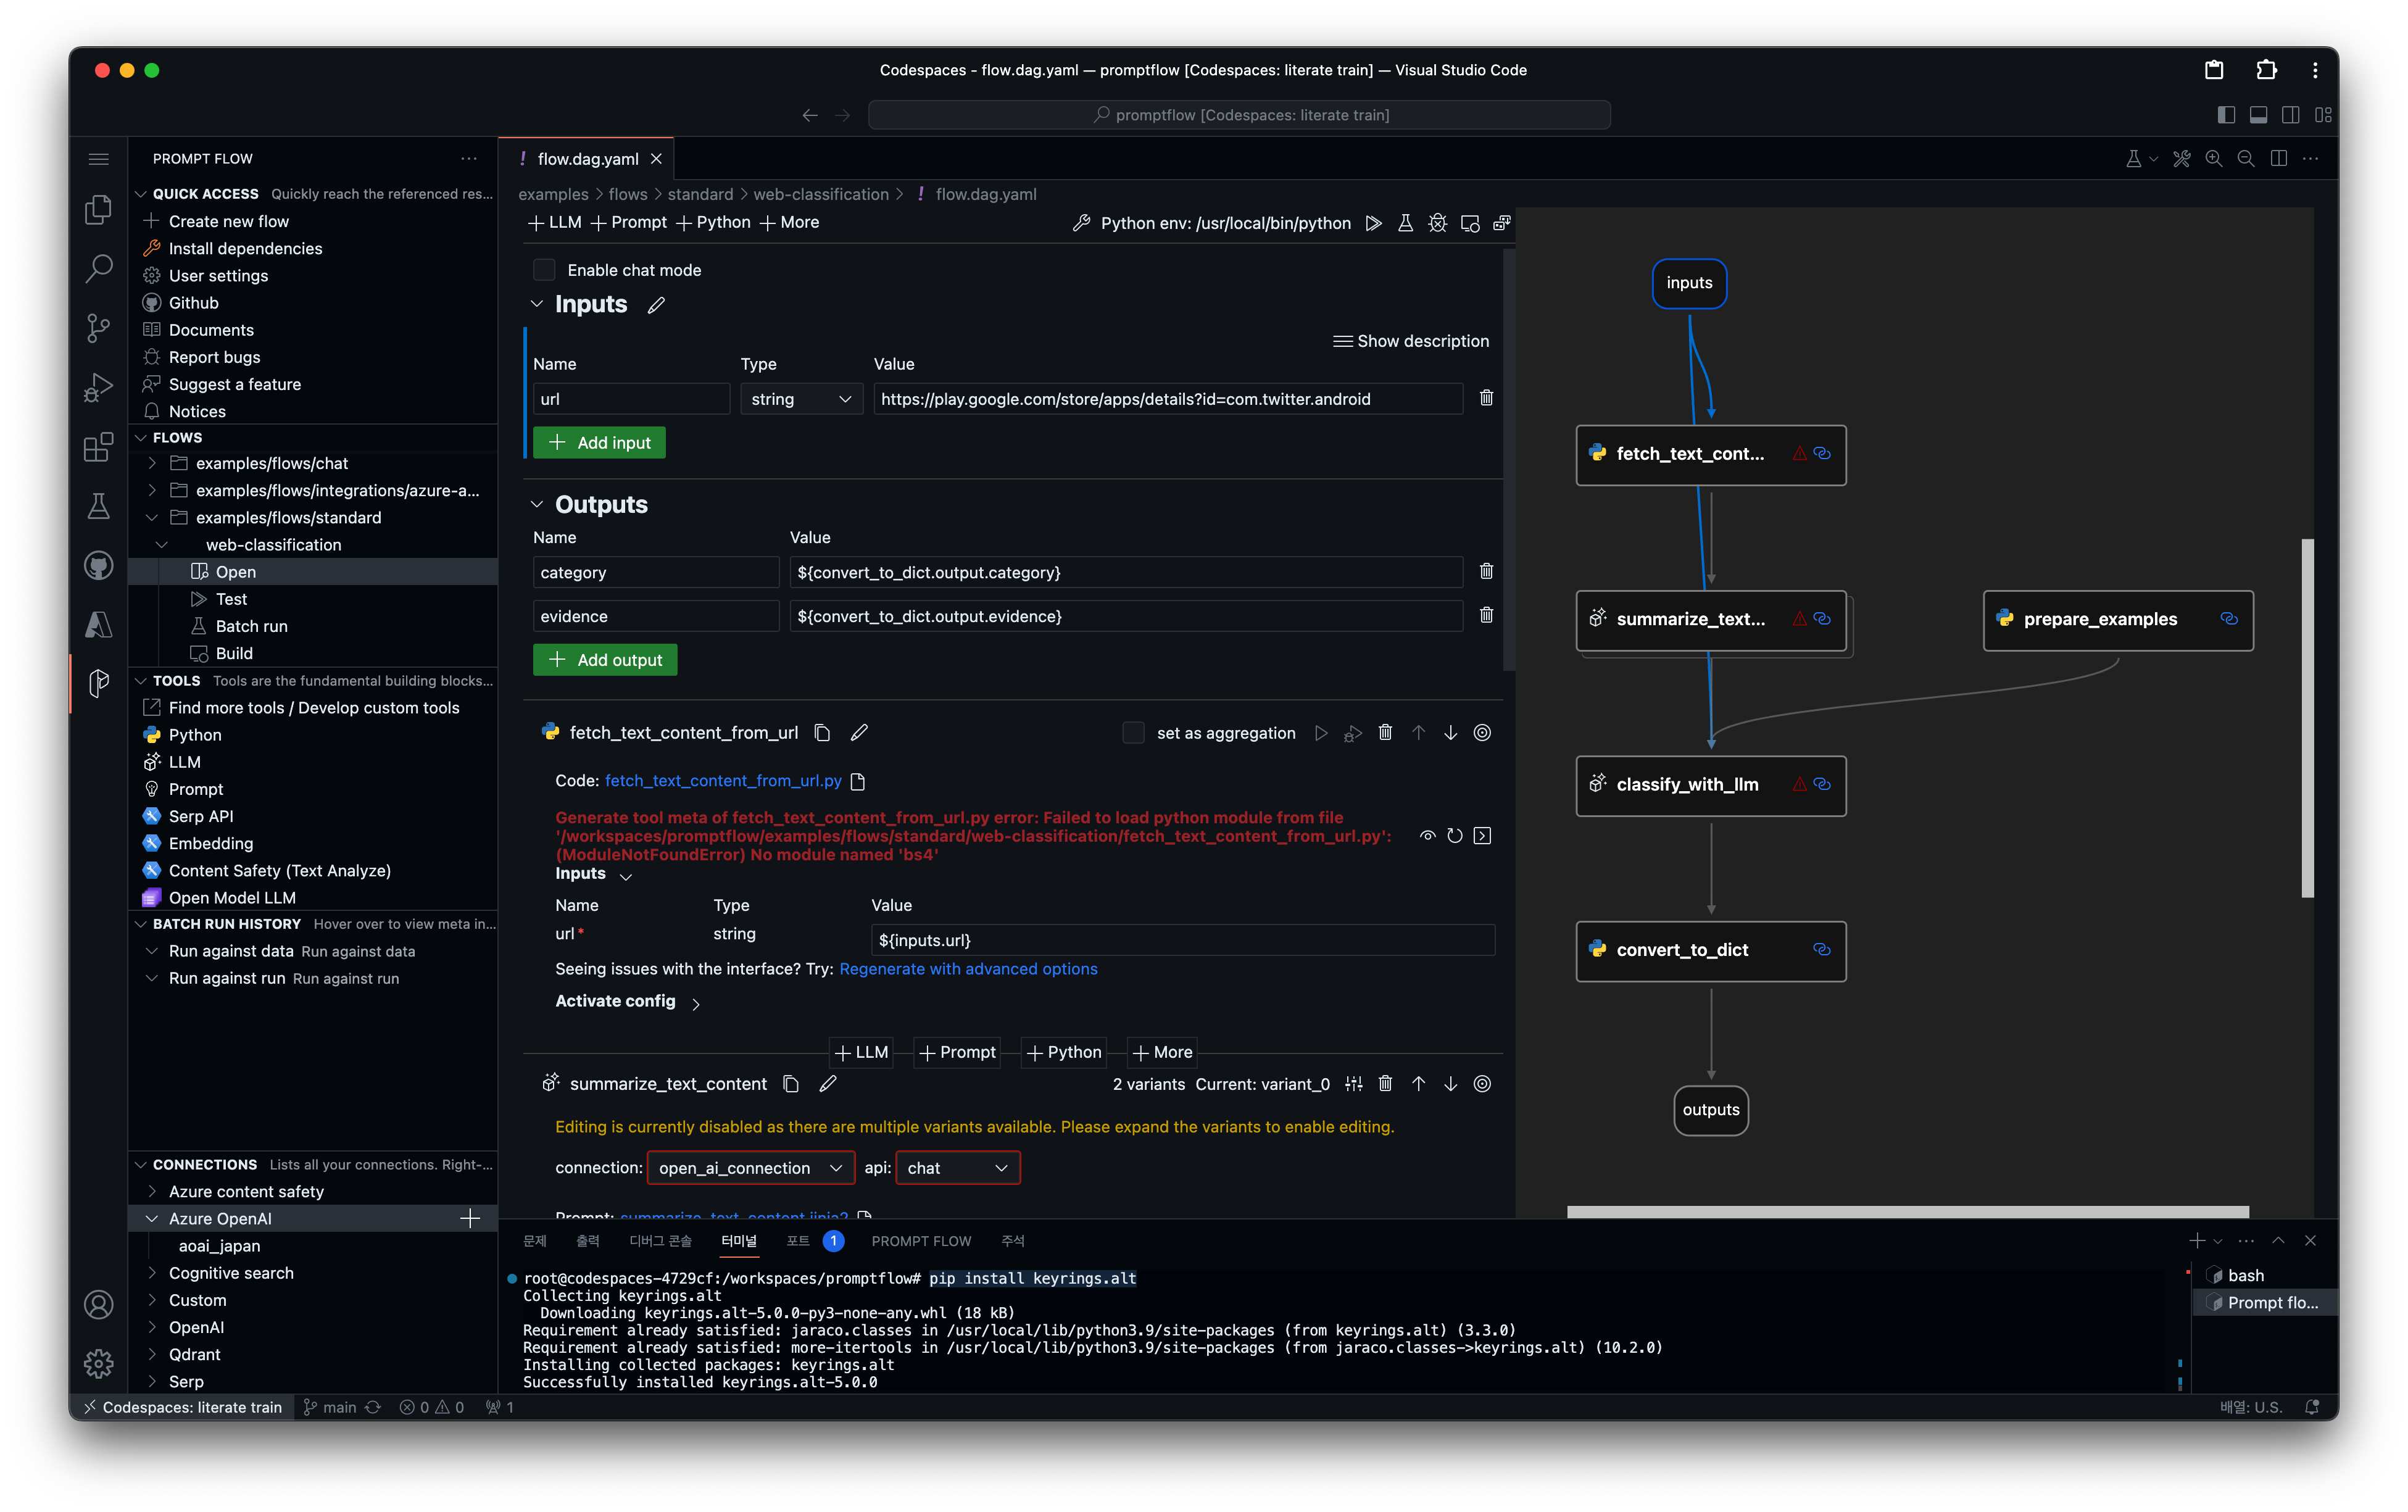Open the Search view in activity bar

[x=98, y=268]
